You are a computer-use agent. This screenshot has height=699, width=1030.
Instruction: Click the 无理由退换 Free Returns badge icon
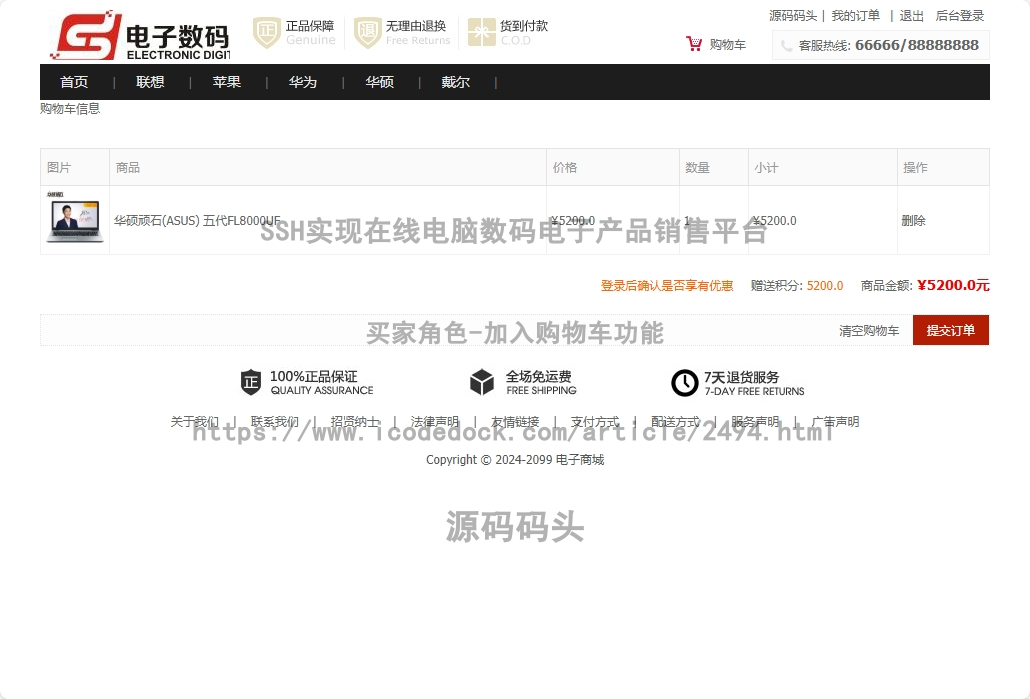[x=368, y=33]
